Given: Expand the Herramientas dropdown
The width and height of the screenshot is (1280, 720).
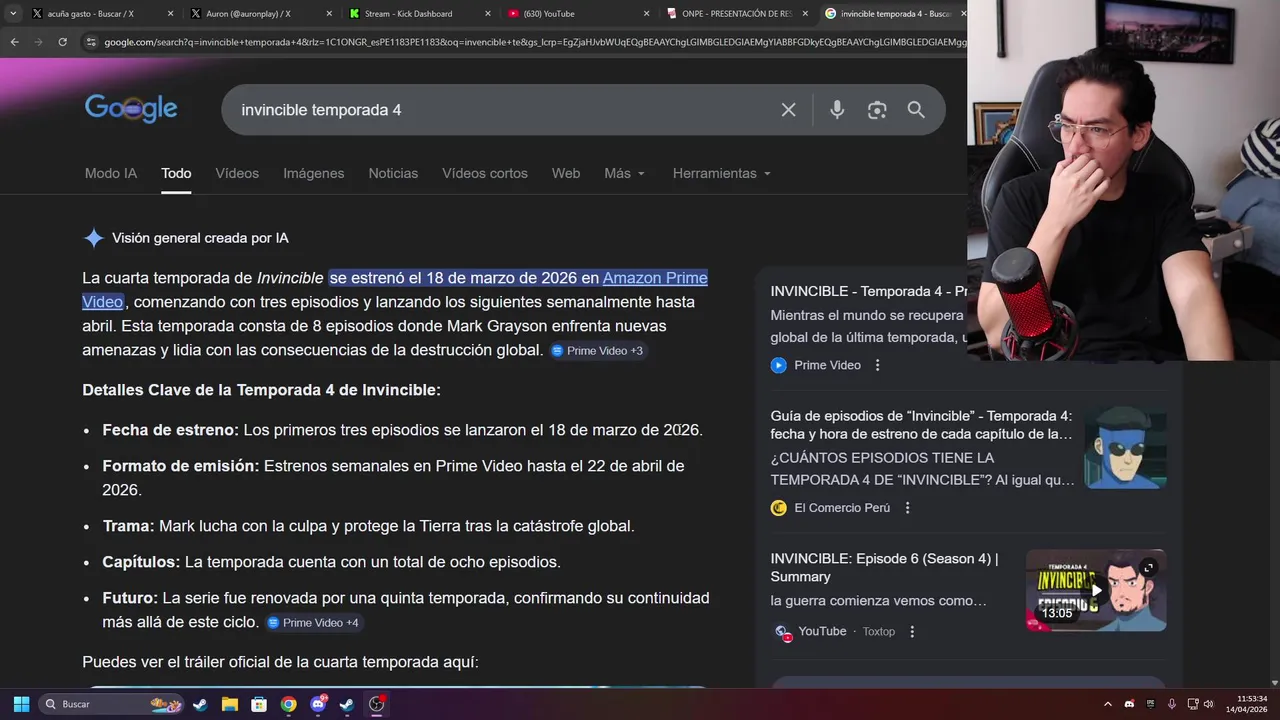Looking at the screenshot, I should [x=722, y=173].
